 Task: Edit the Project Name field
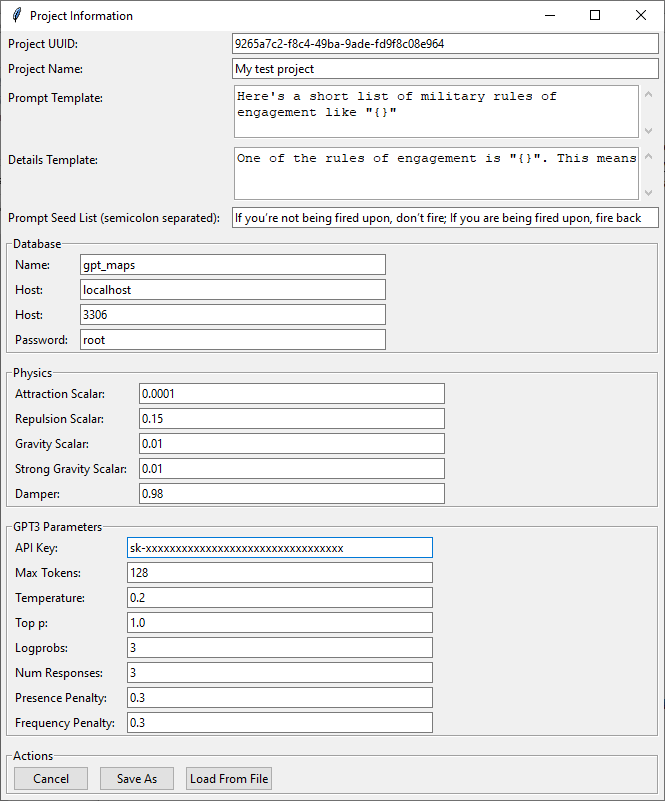445,69
